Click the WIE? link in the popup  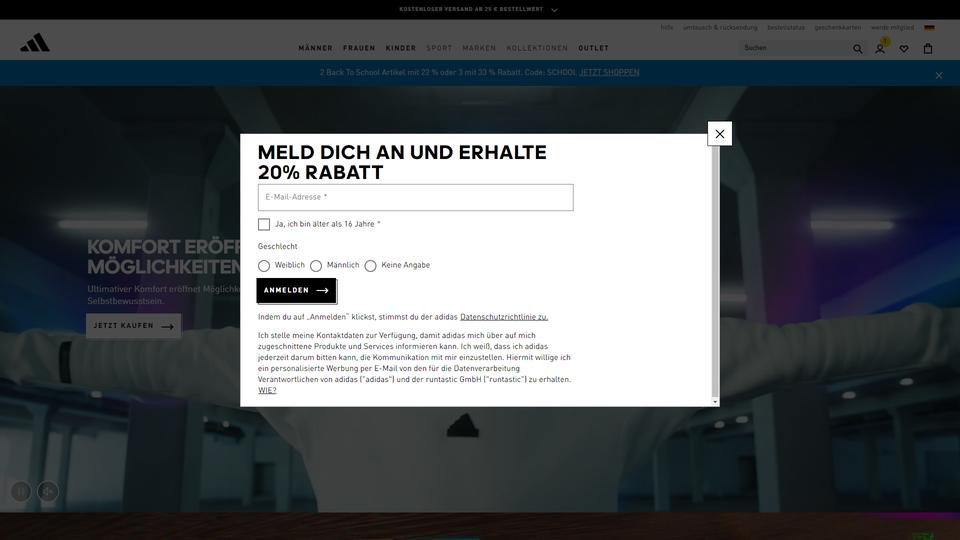tap(267, 391)
